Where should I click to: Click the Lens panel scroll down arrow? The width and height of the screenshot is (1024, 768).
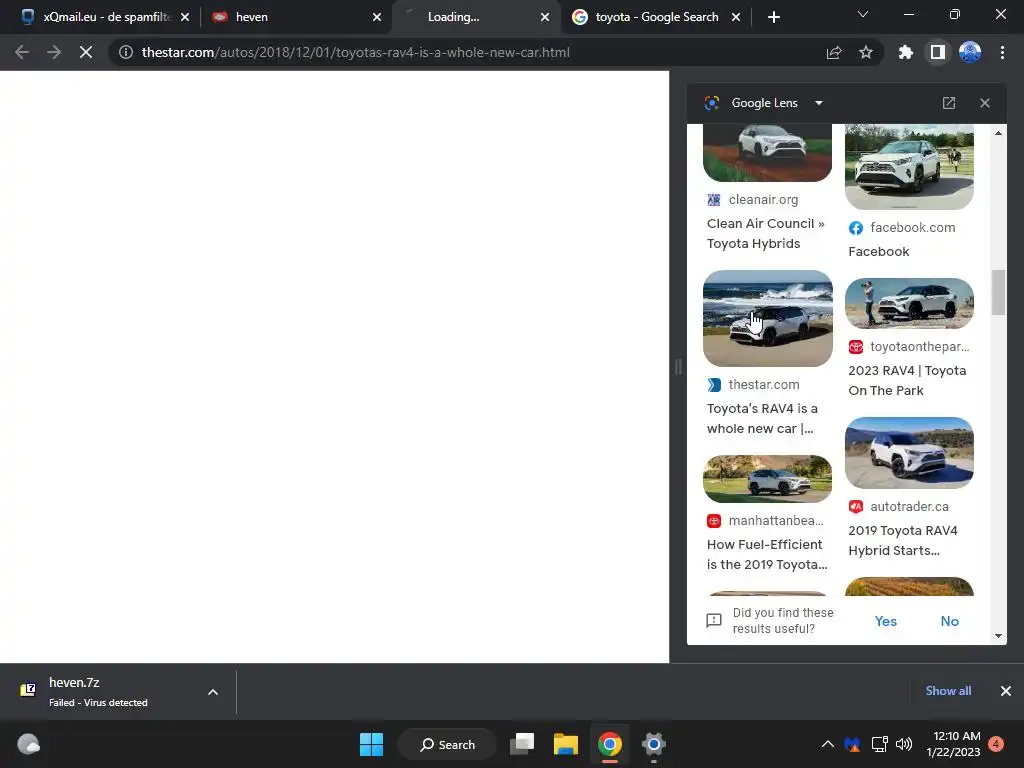tap(999, 635)
